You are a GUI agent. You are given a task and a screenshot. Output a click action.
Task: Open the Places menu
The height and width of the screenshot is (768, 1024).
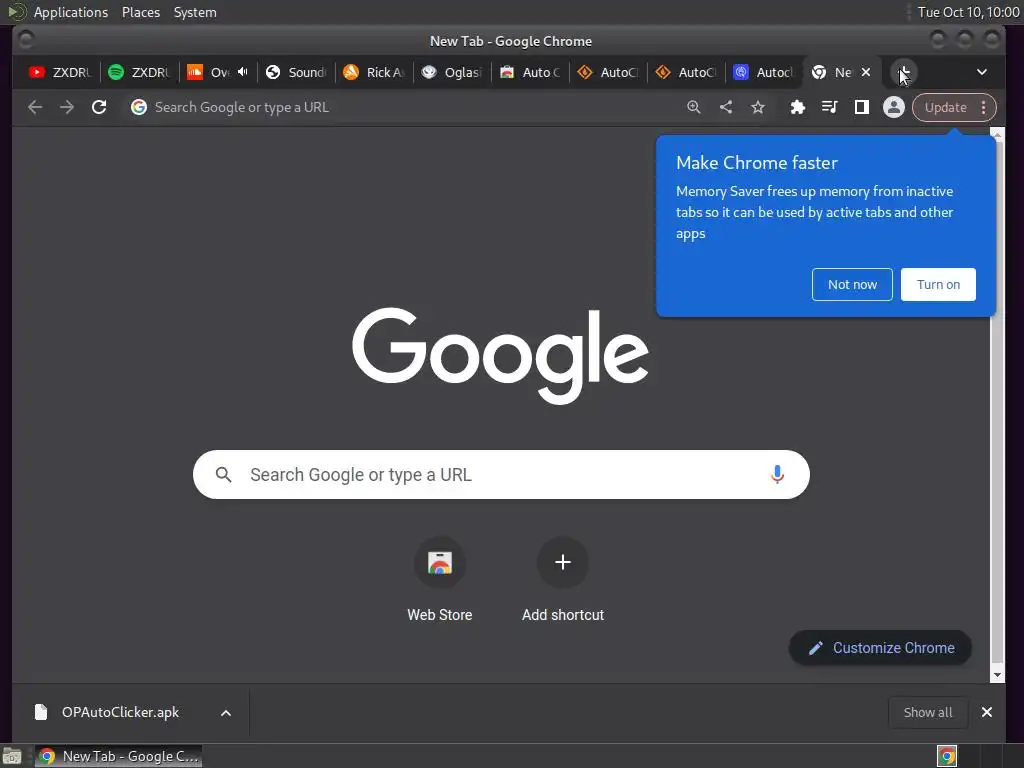[x=140, y=12]
